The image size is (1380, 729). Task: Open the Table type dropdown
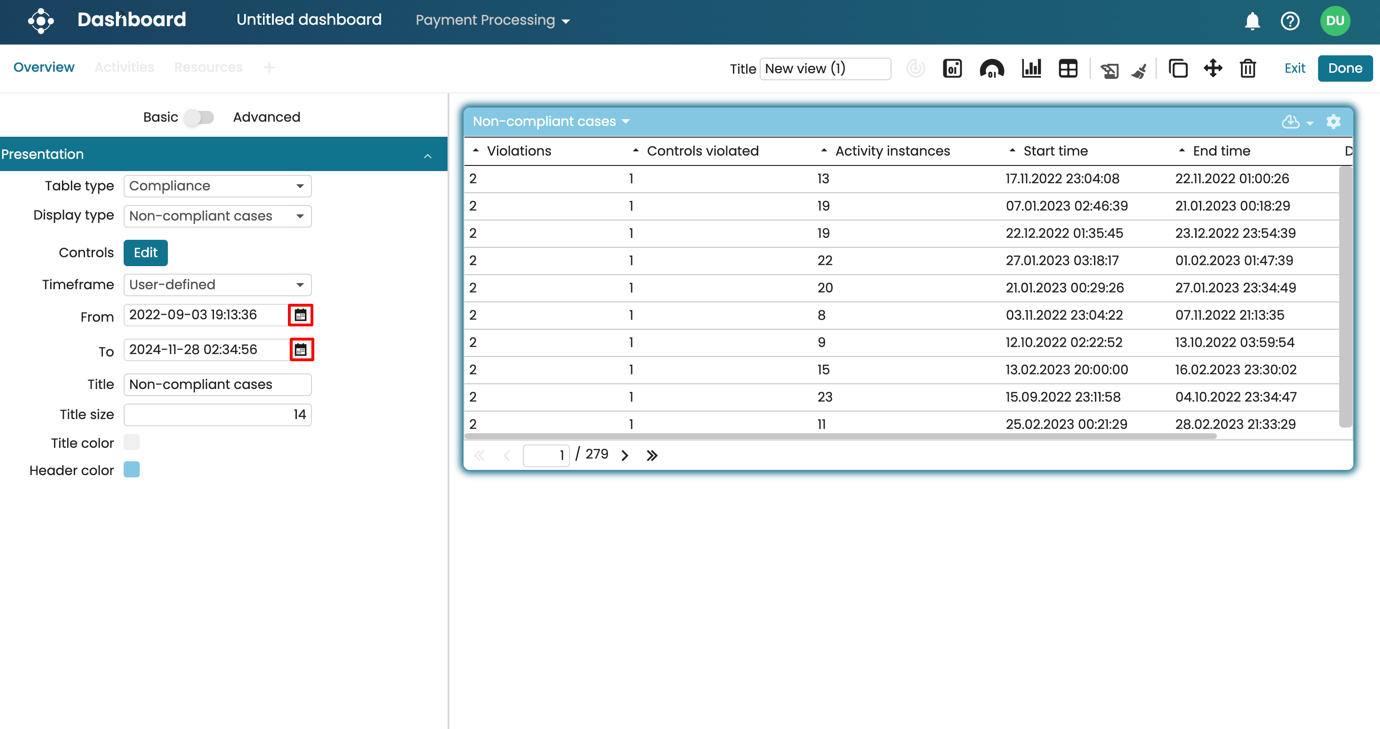(217, 186)
